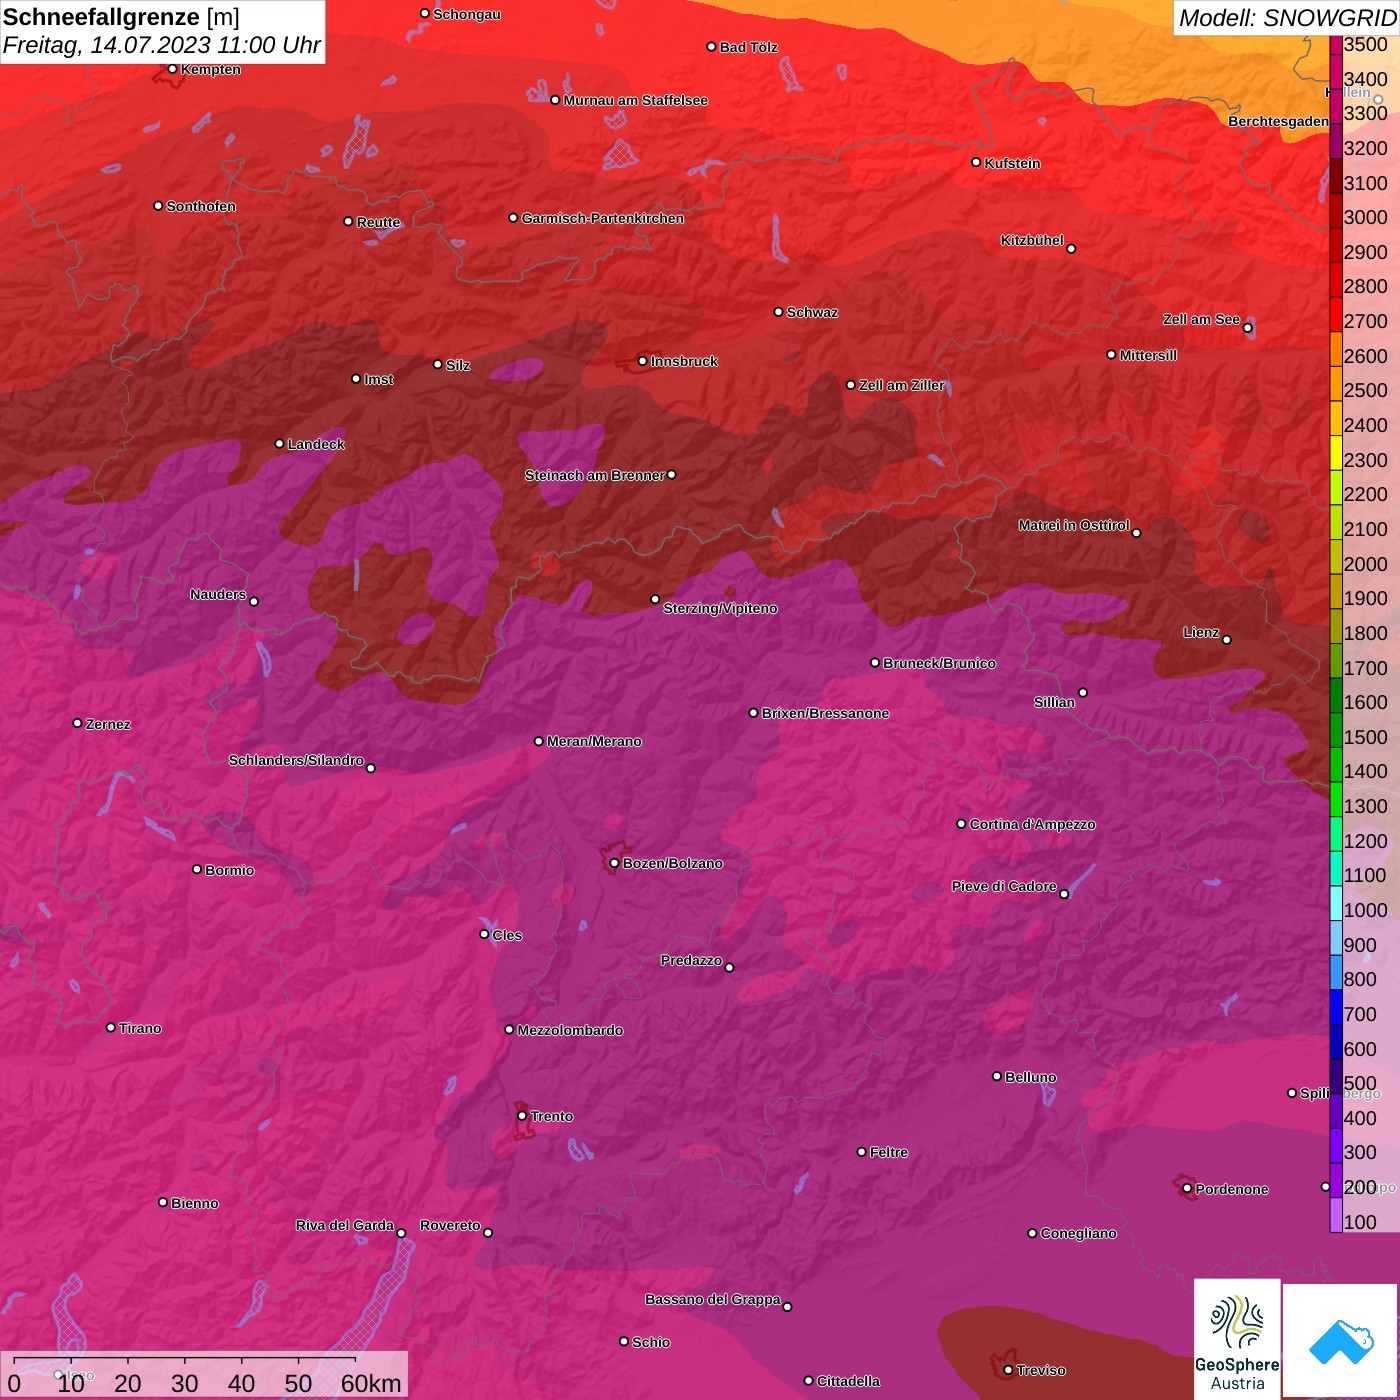Click the blue cloud logo icon
This screenshot has height=1400, width=1400.
[1340, 1341]
